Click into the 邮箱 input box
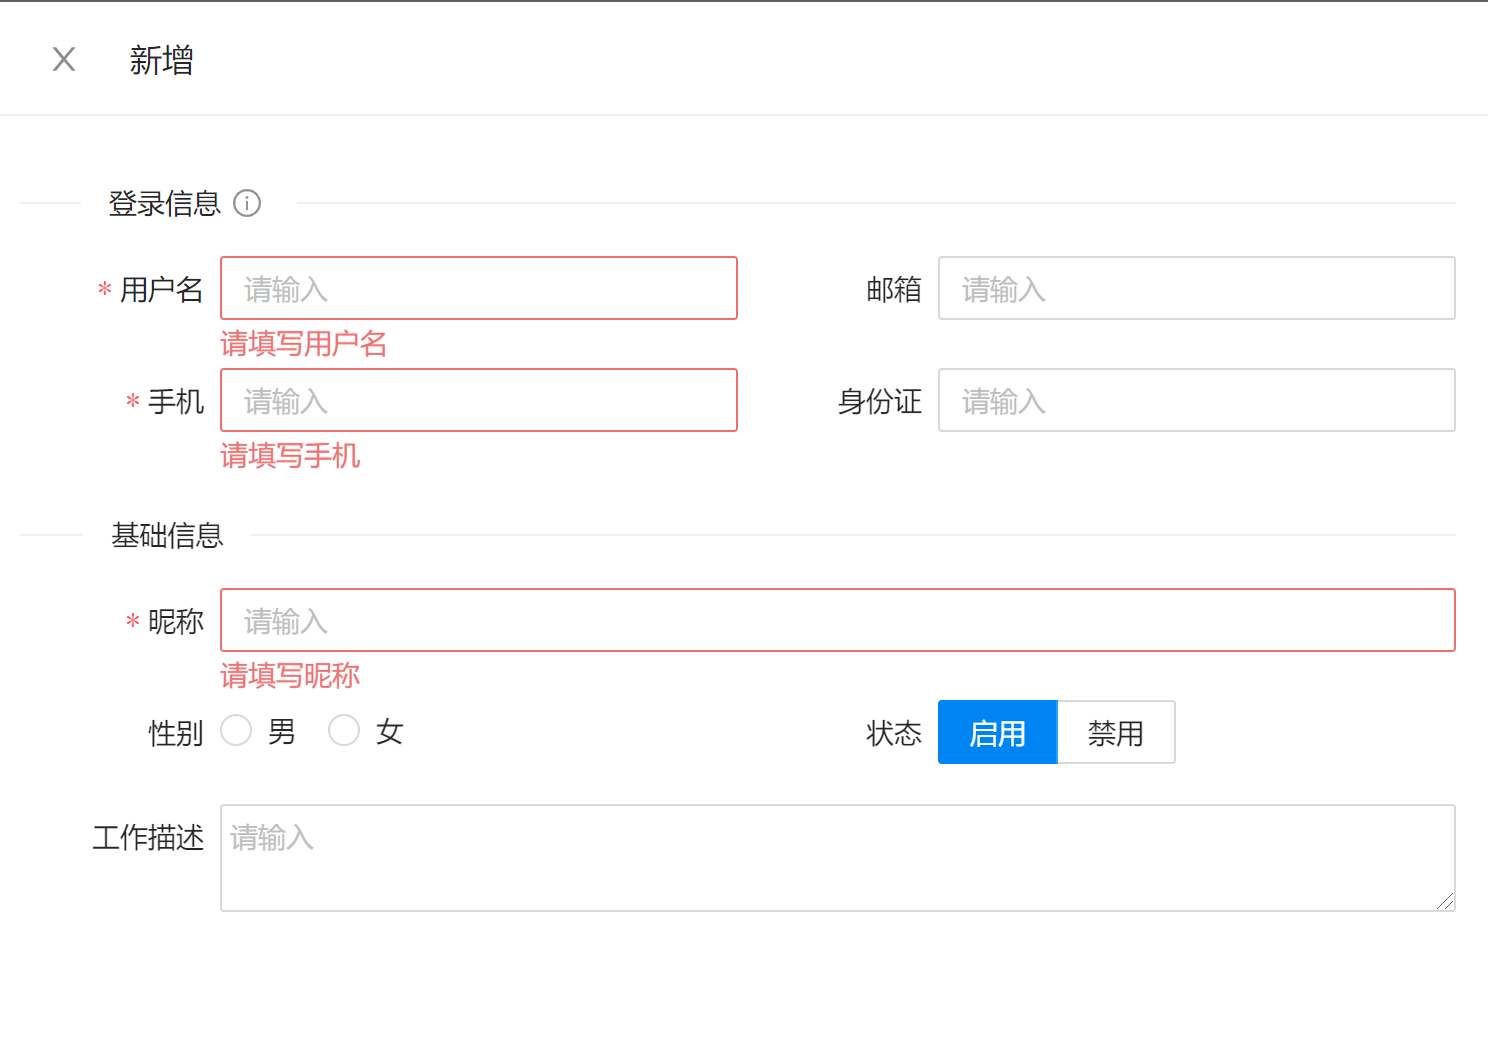 tap(1196, 289)
